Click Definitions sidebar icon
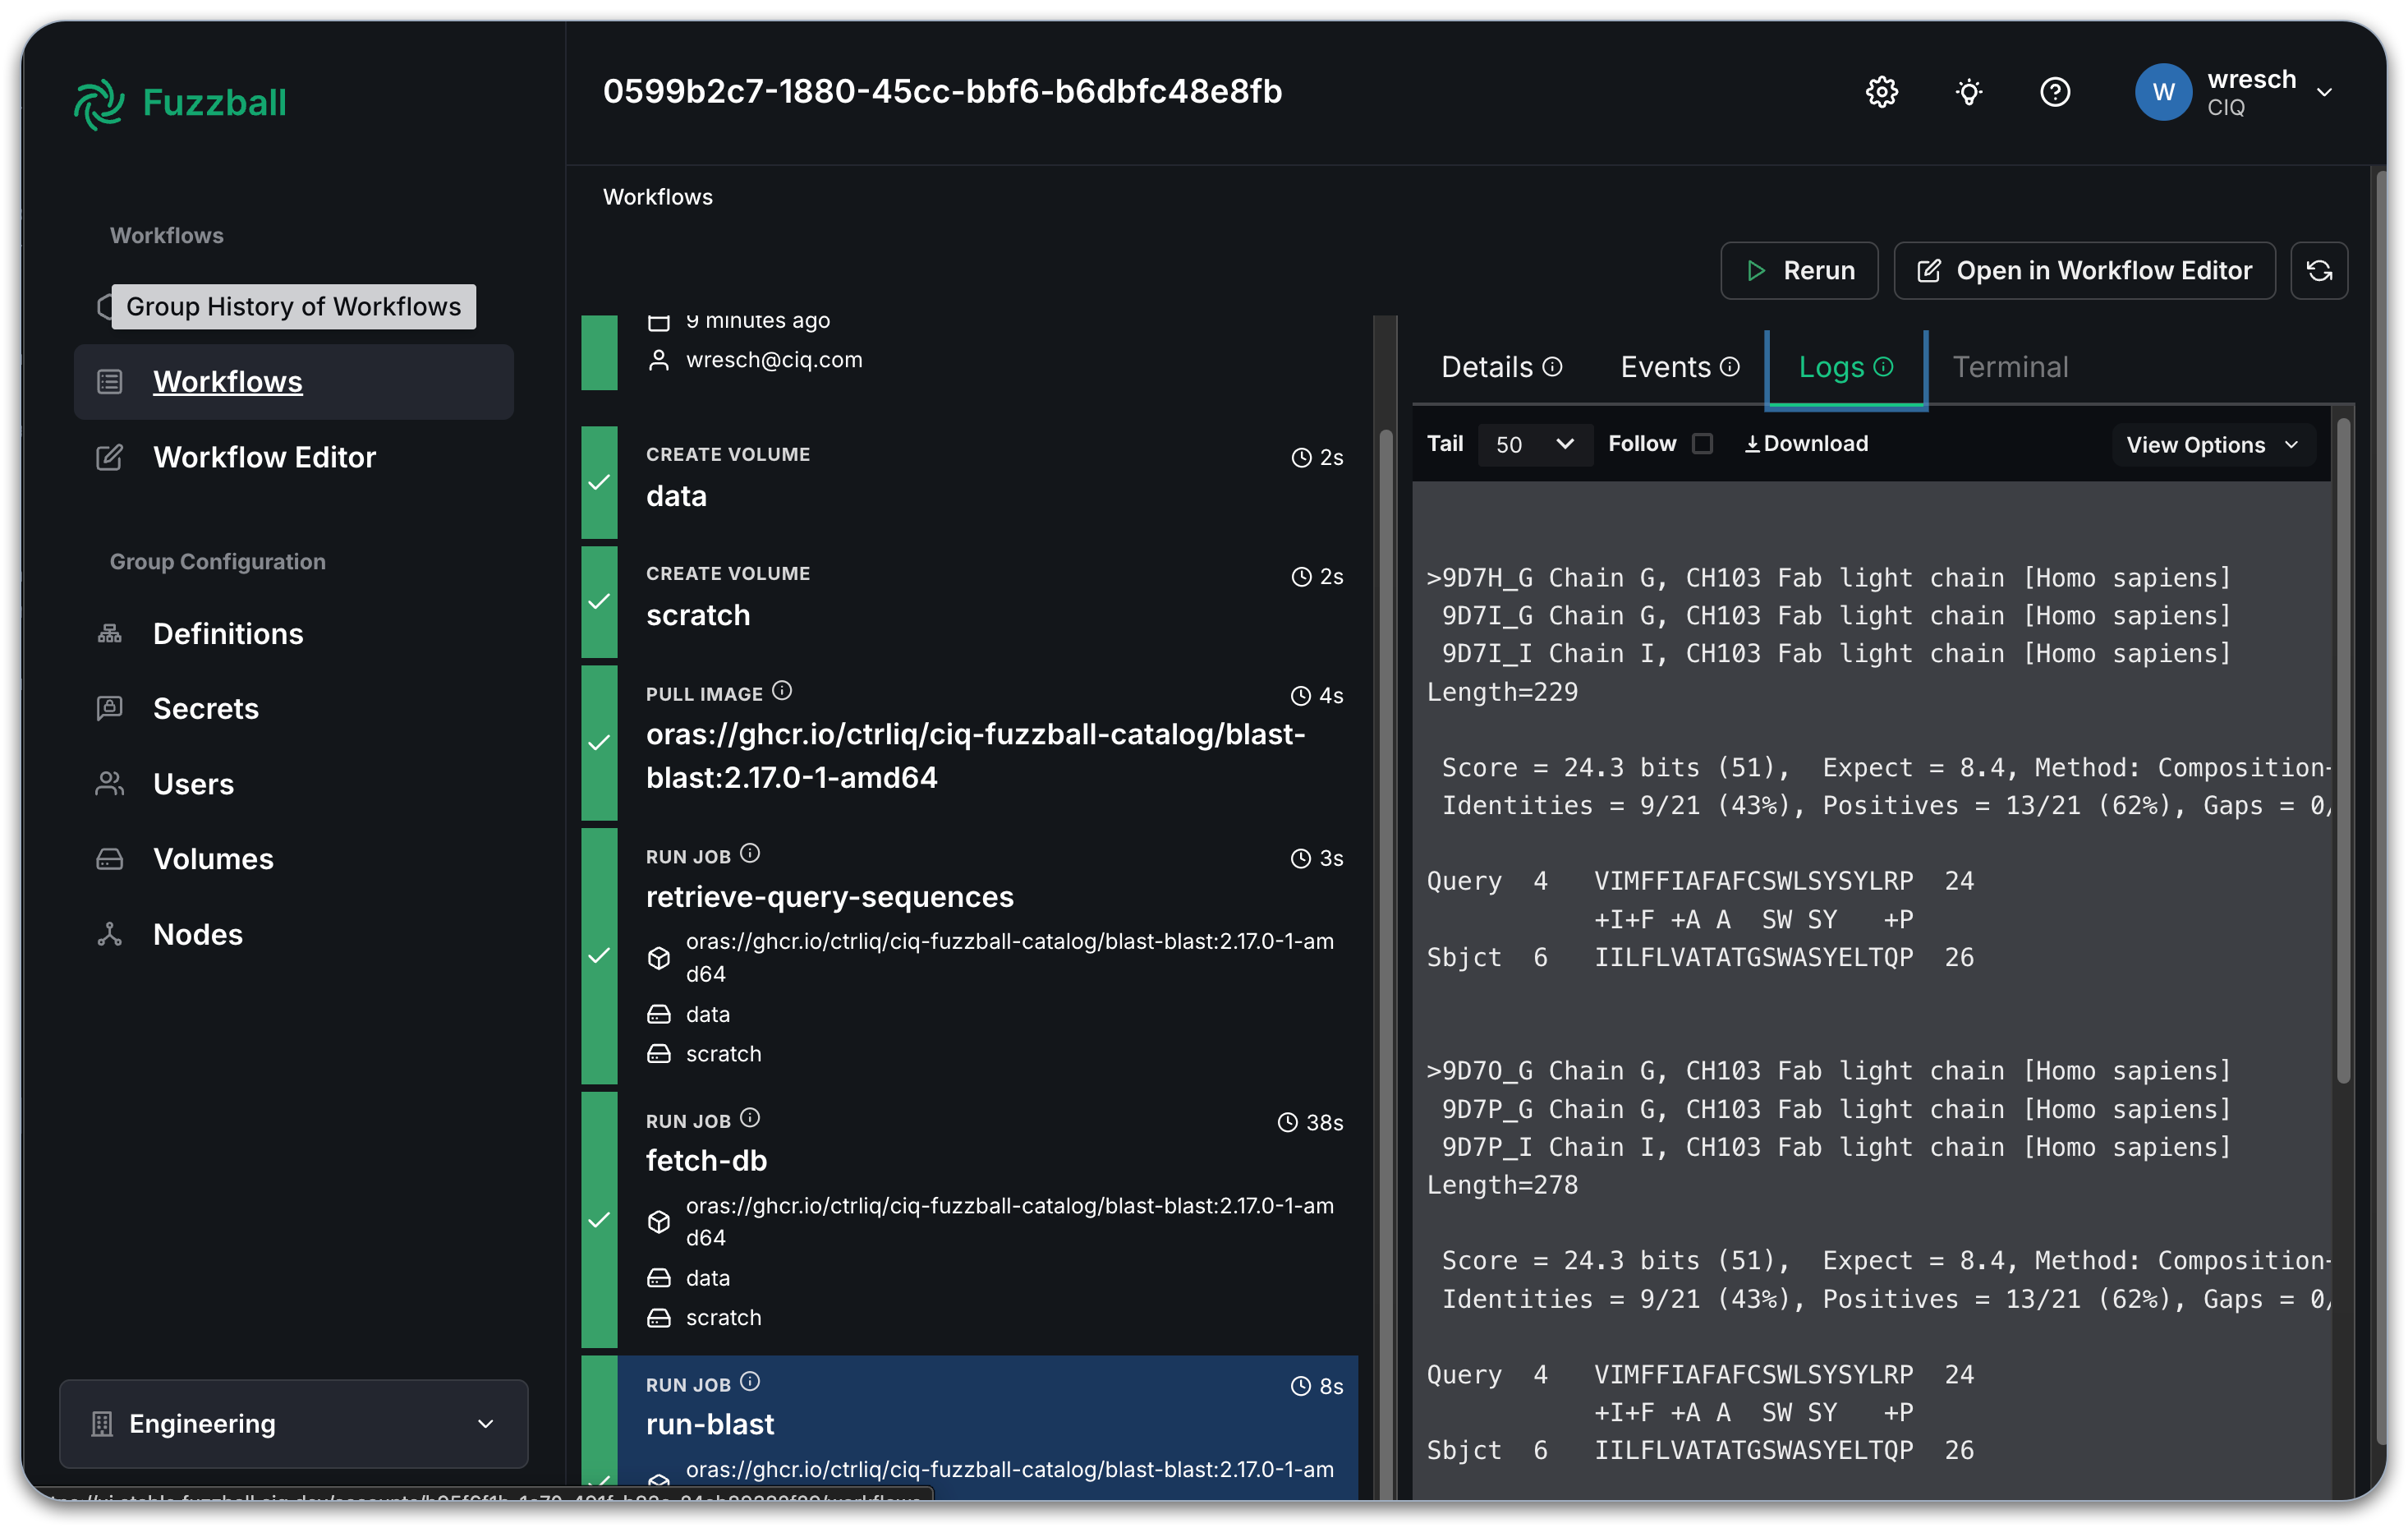 [x=109, y=634]
